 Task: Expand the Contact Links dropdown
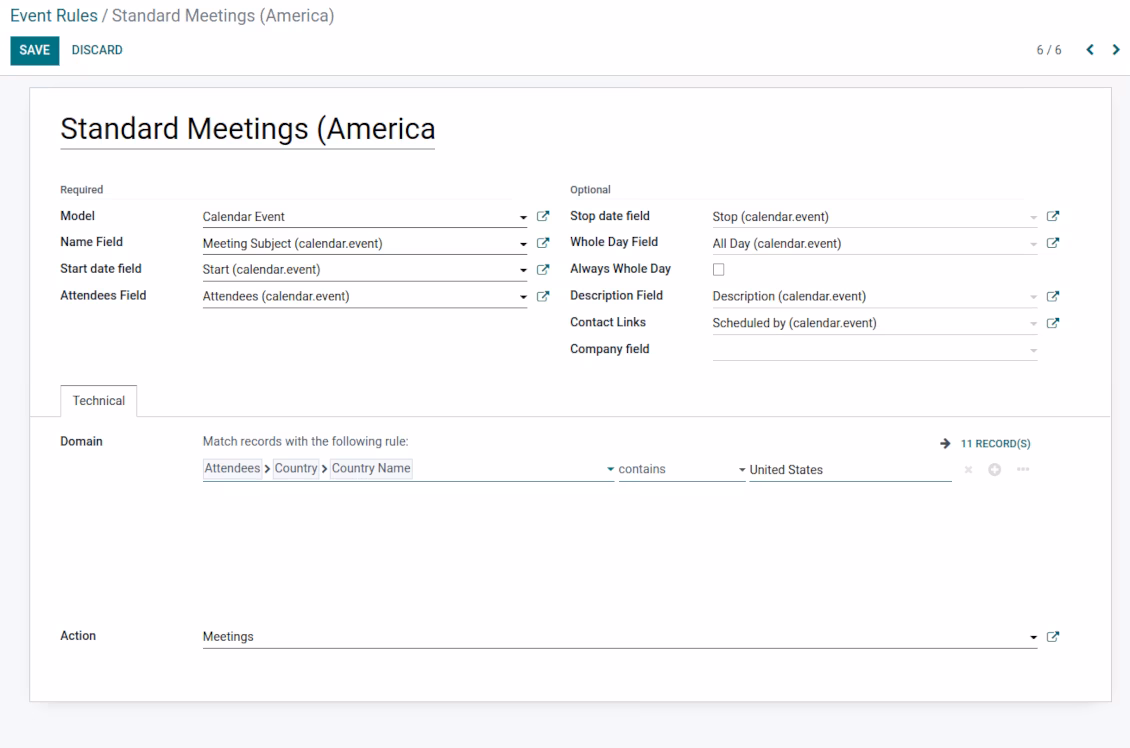[x=1033, y=324]
